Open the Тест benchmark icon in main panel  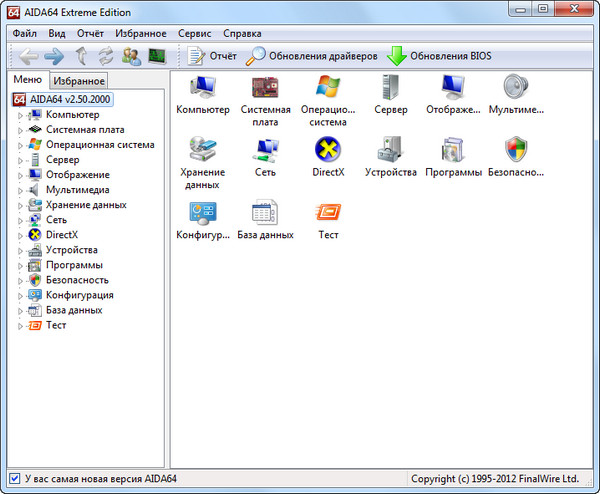pos(328,213)
